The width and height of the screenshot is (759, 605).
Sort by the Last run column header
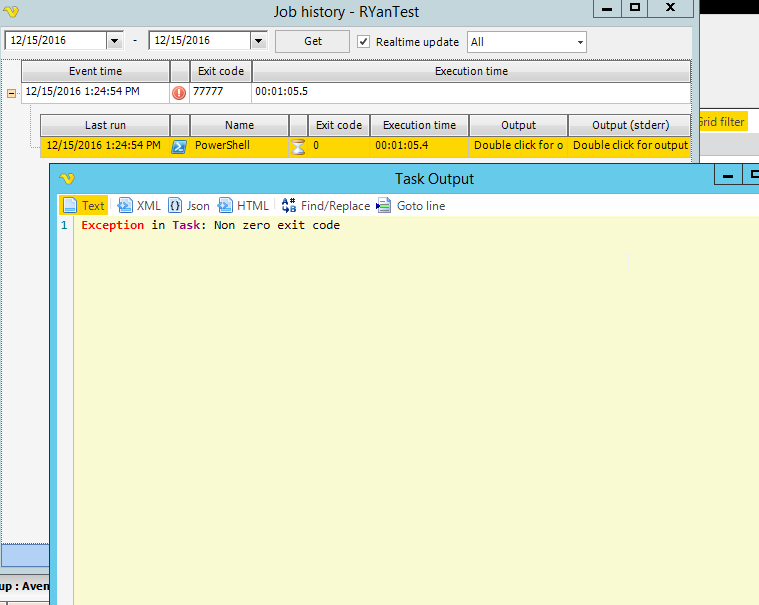pyautogui.click(x=105, y=125)
